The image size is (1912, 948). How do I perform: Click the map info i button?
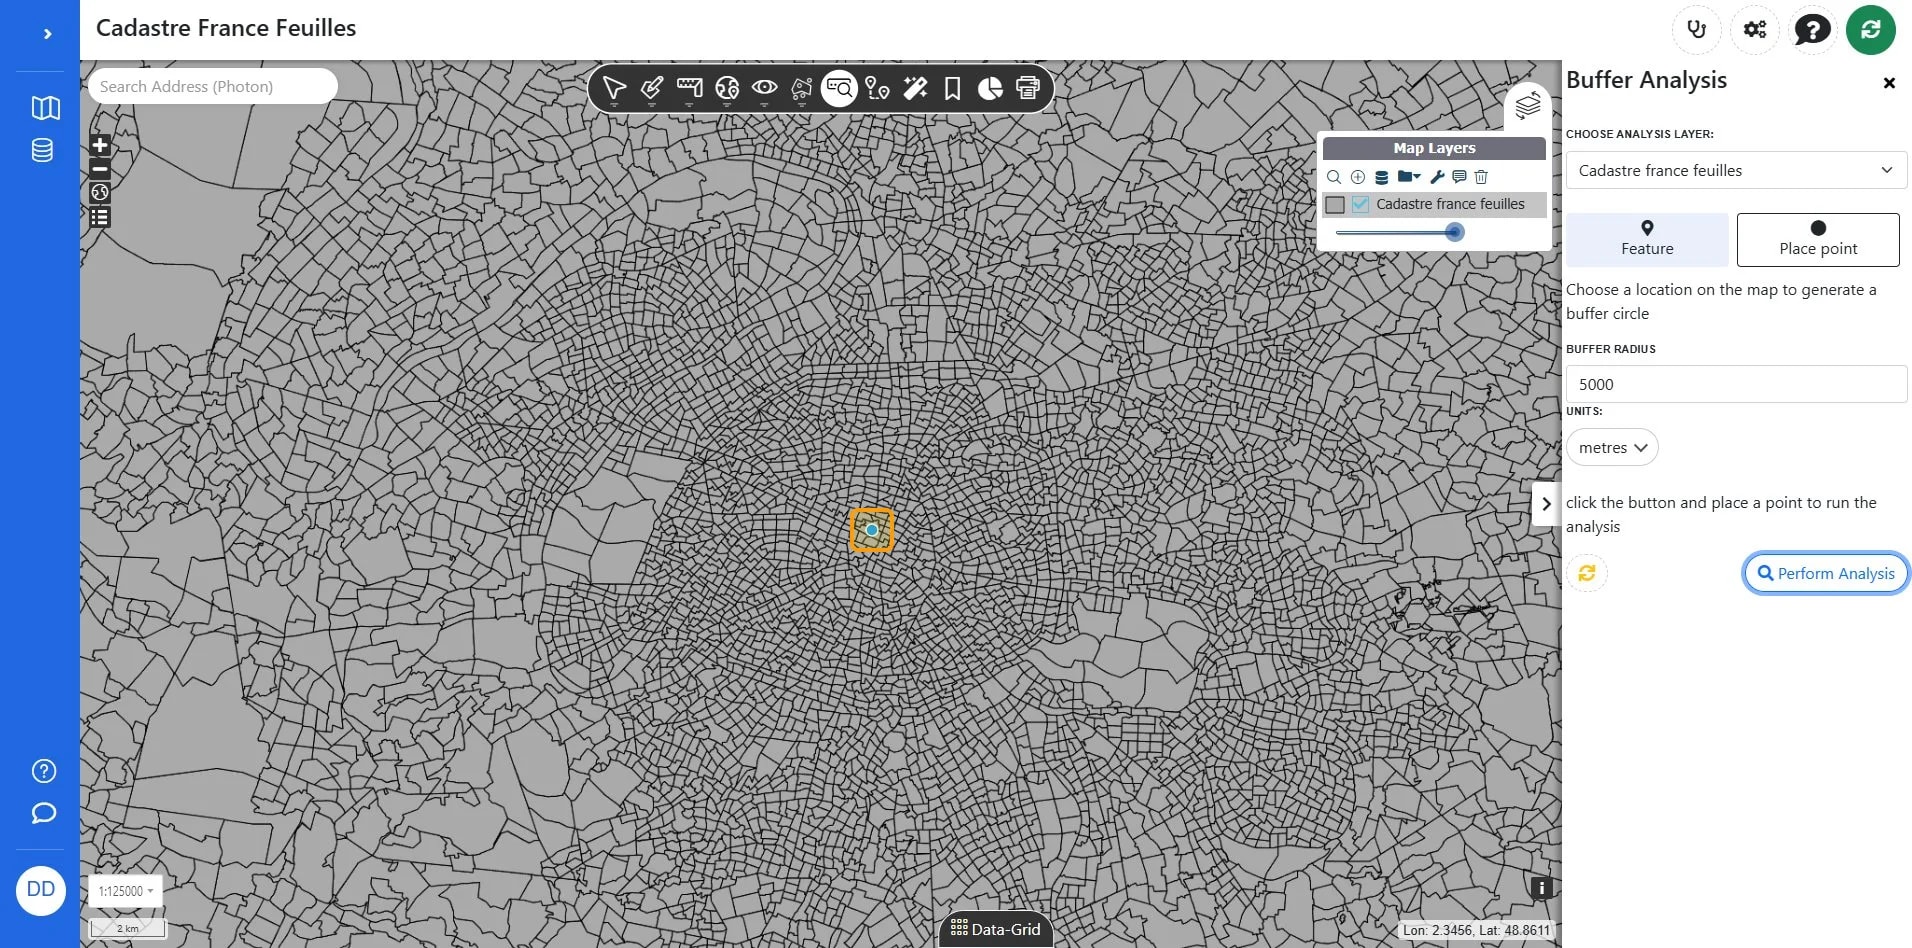point(1541,888)
